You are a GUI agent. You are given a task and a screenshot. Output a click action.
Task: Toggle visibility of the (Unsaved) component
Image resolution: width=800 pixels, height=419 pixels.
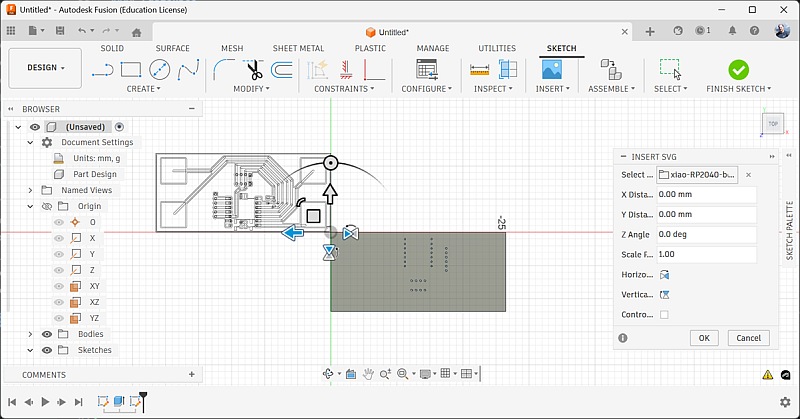35,127
